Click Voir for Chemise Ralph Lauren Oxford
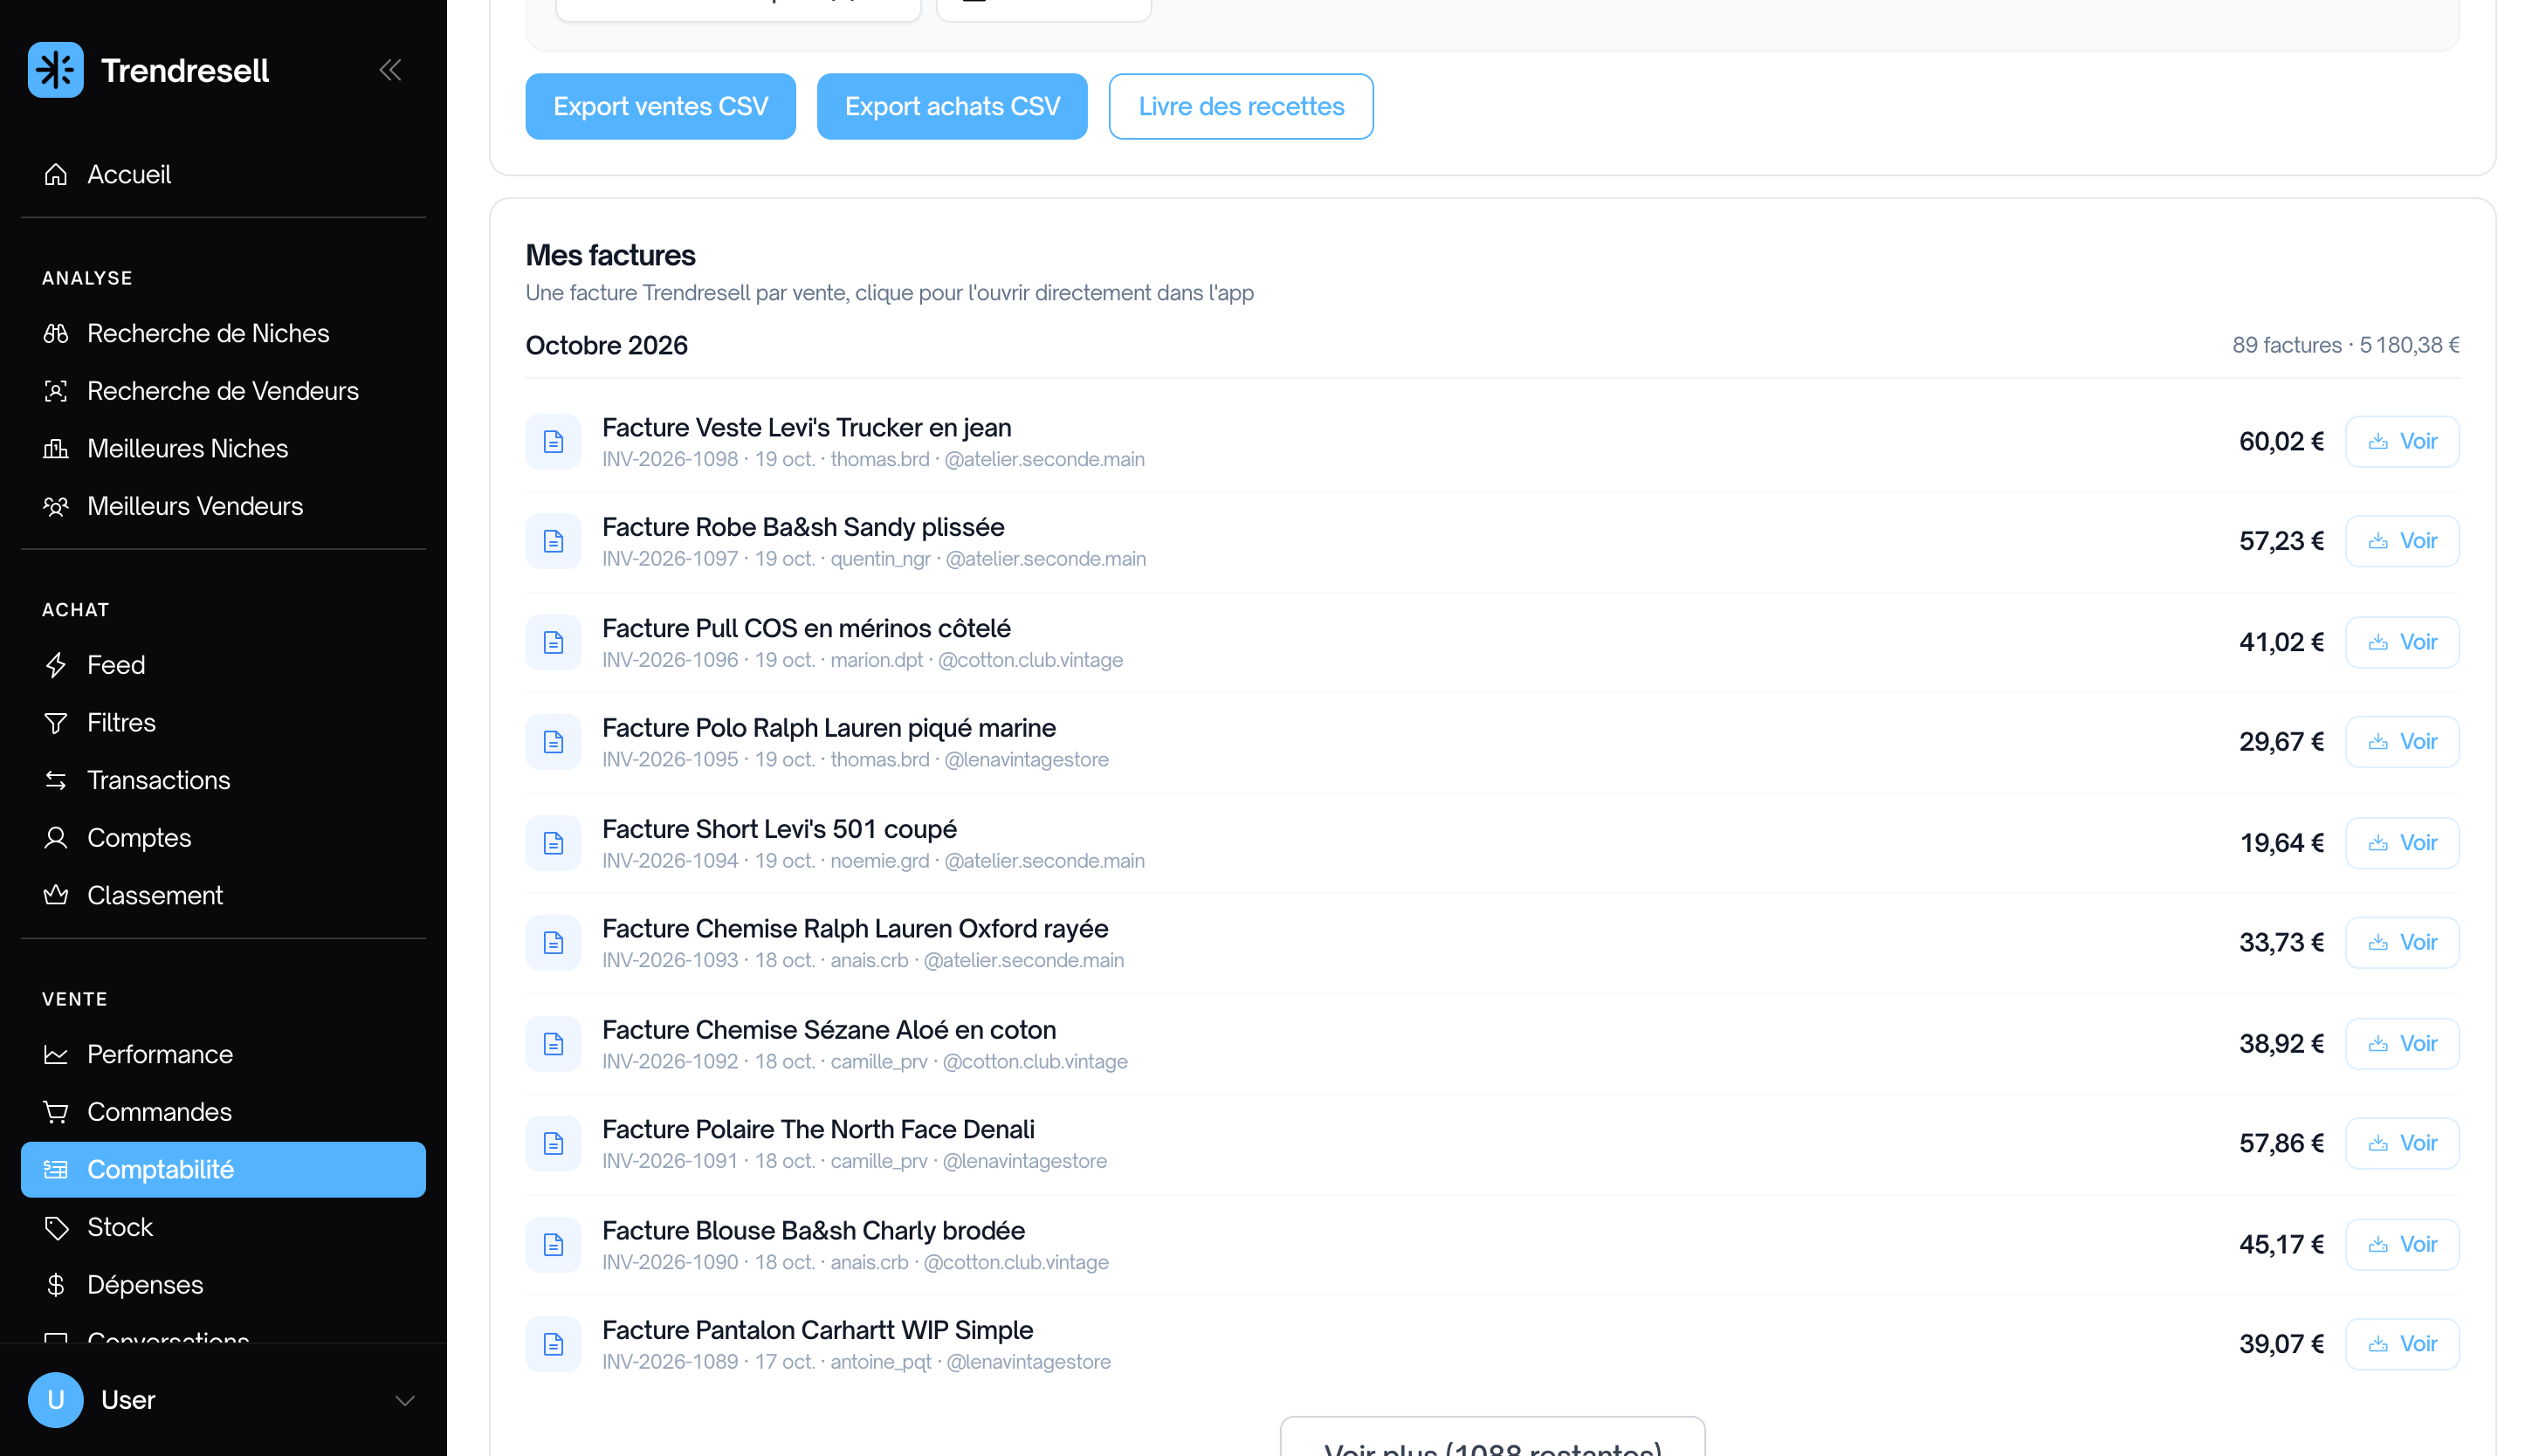This screenshot has width=2539, height=1456. 2402,942
